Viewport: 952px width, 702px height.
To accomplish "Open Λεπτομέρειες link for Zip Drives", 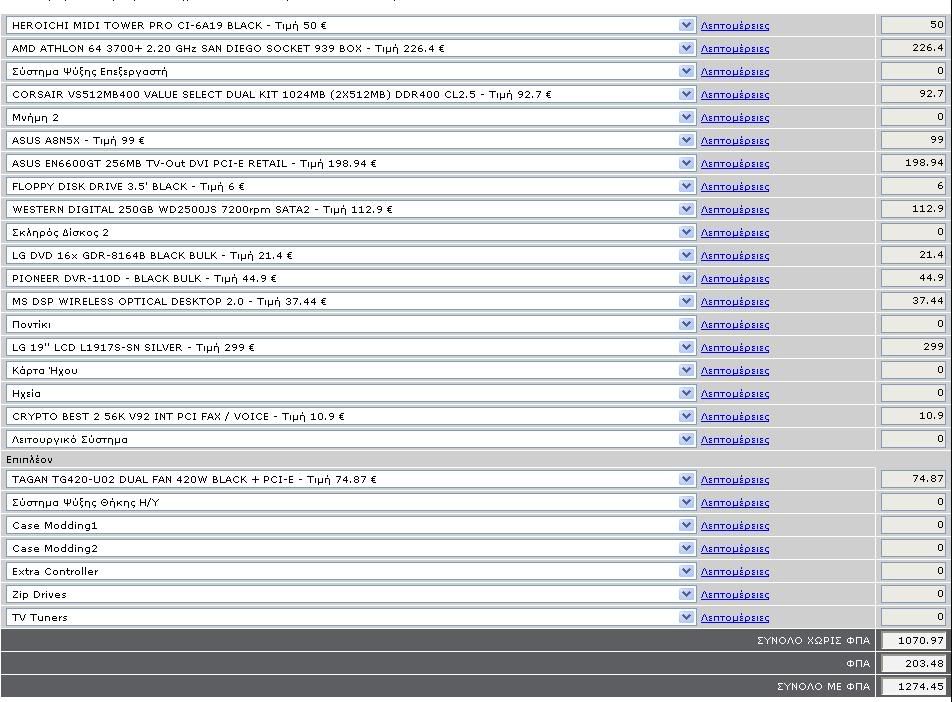I will click(x=735, y=596).
